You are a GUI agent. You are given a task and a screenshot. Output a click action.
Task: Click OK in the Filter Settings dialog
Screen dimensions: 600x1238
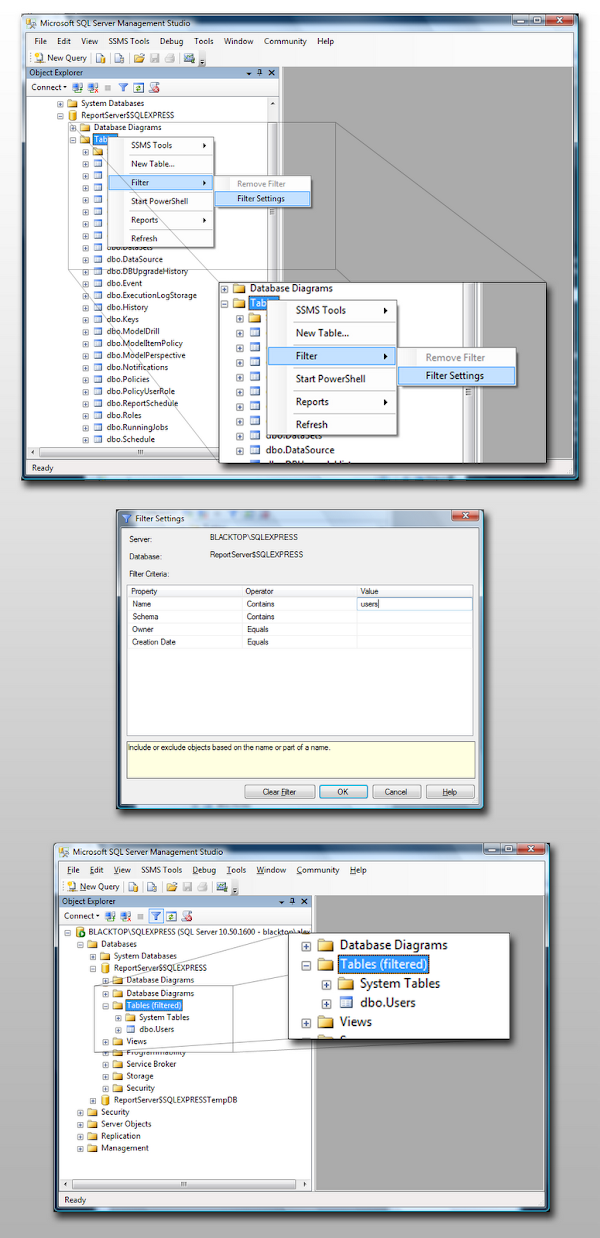342,791
